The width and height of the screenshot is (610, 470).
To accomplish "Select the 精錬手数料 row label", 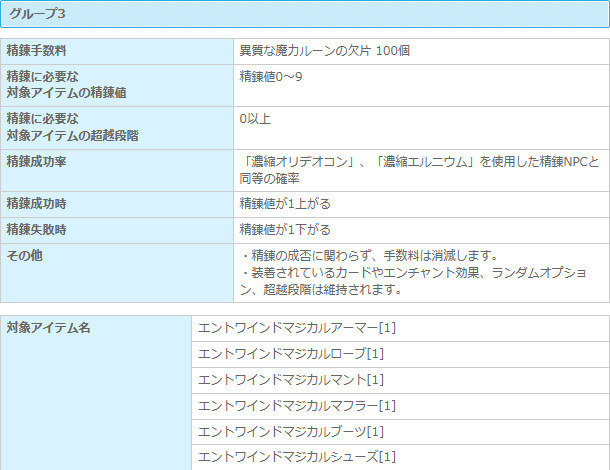I will click(36, 50).
